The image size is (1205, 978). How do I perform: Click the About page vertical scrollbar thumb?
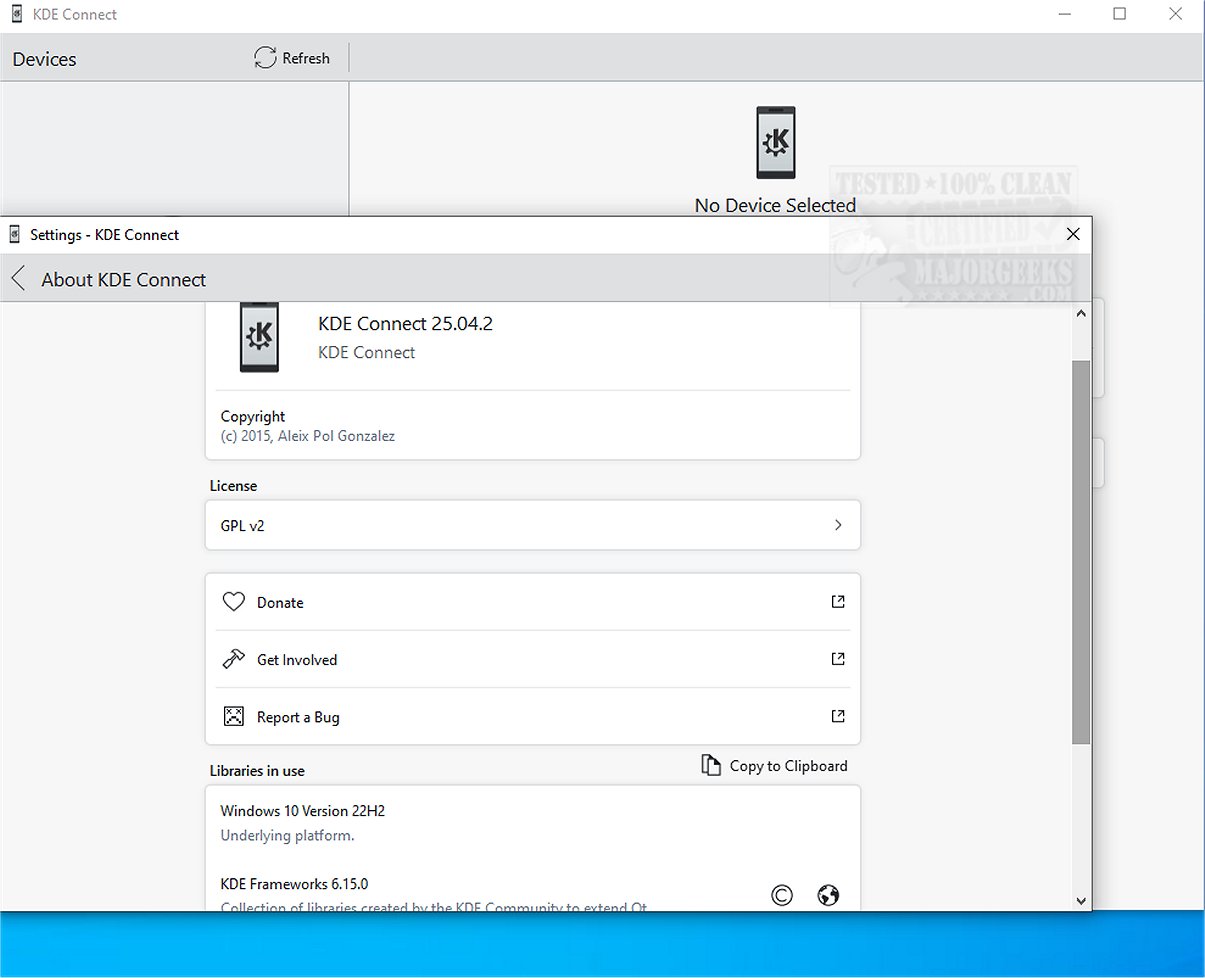[1081, 552]
